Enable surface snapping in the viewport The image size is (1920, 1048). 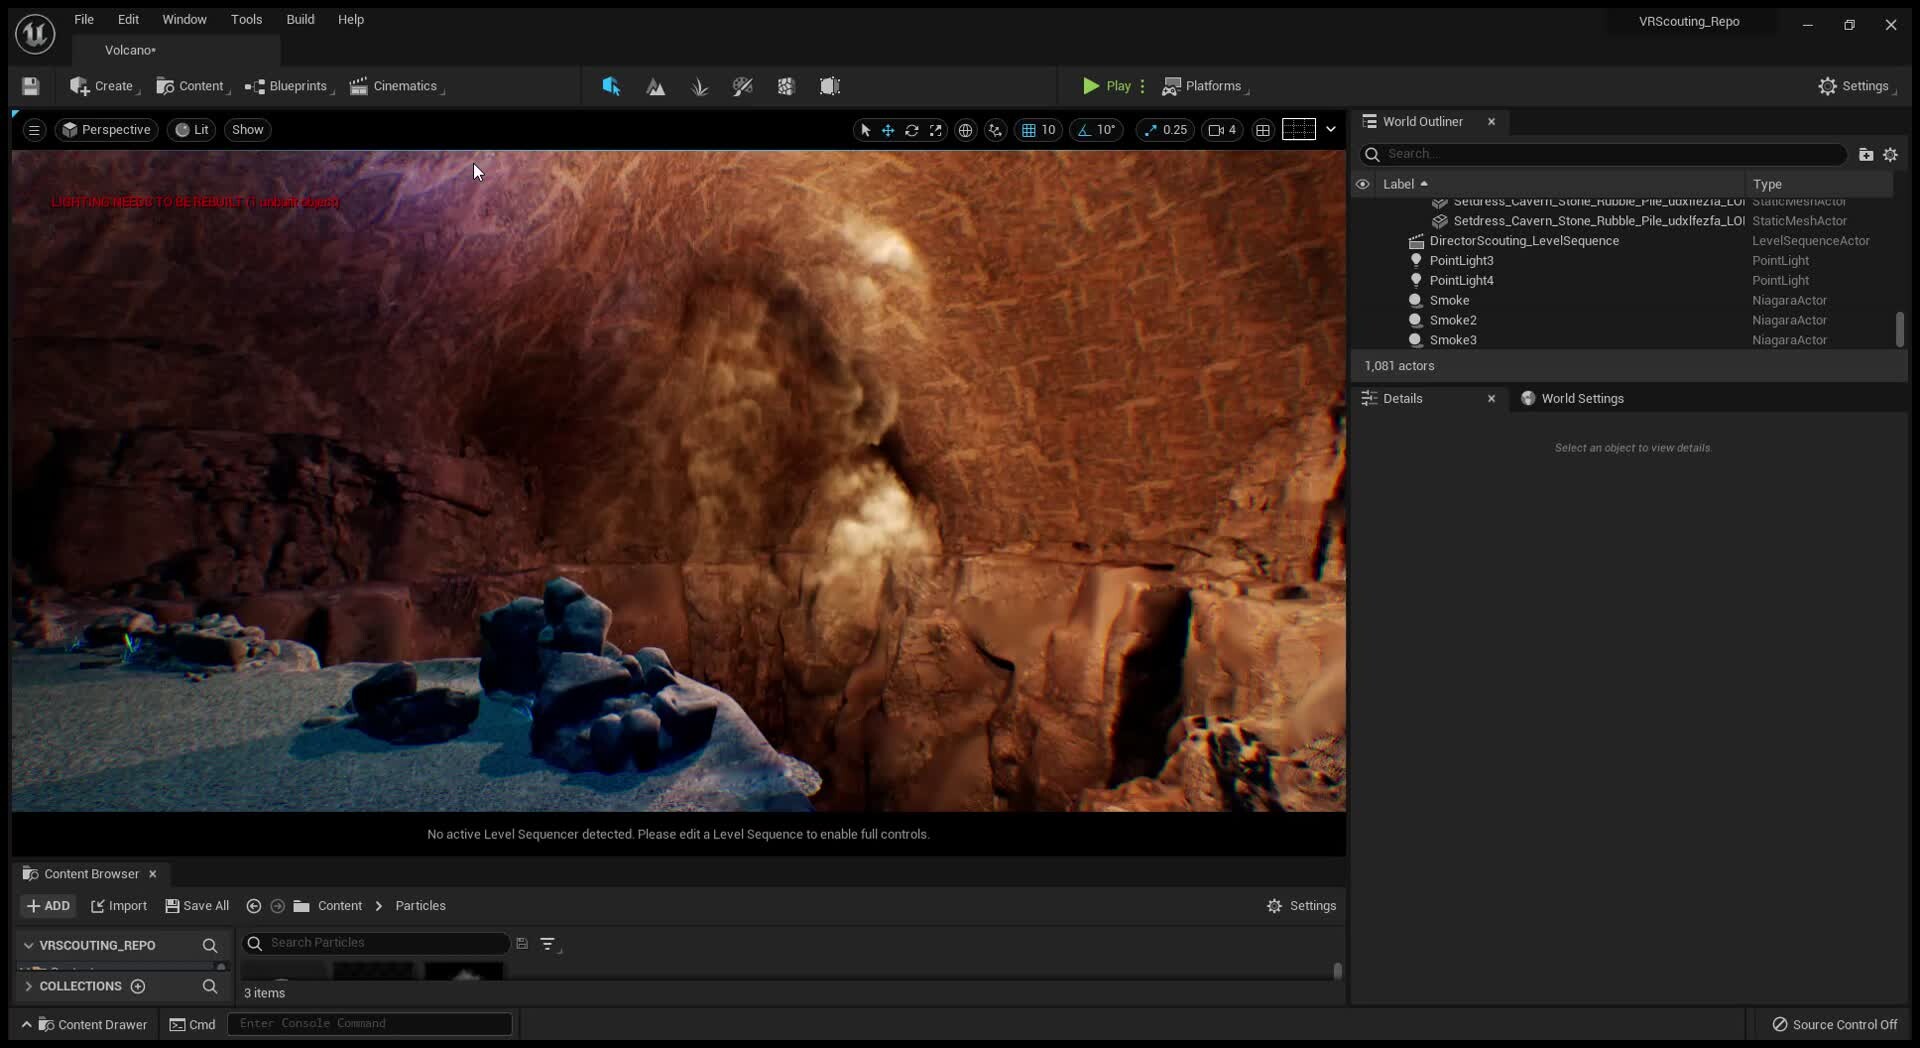coord(995,130)
